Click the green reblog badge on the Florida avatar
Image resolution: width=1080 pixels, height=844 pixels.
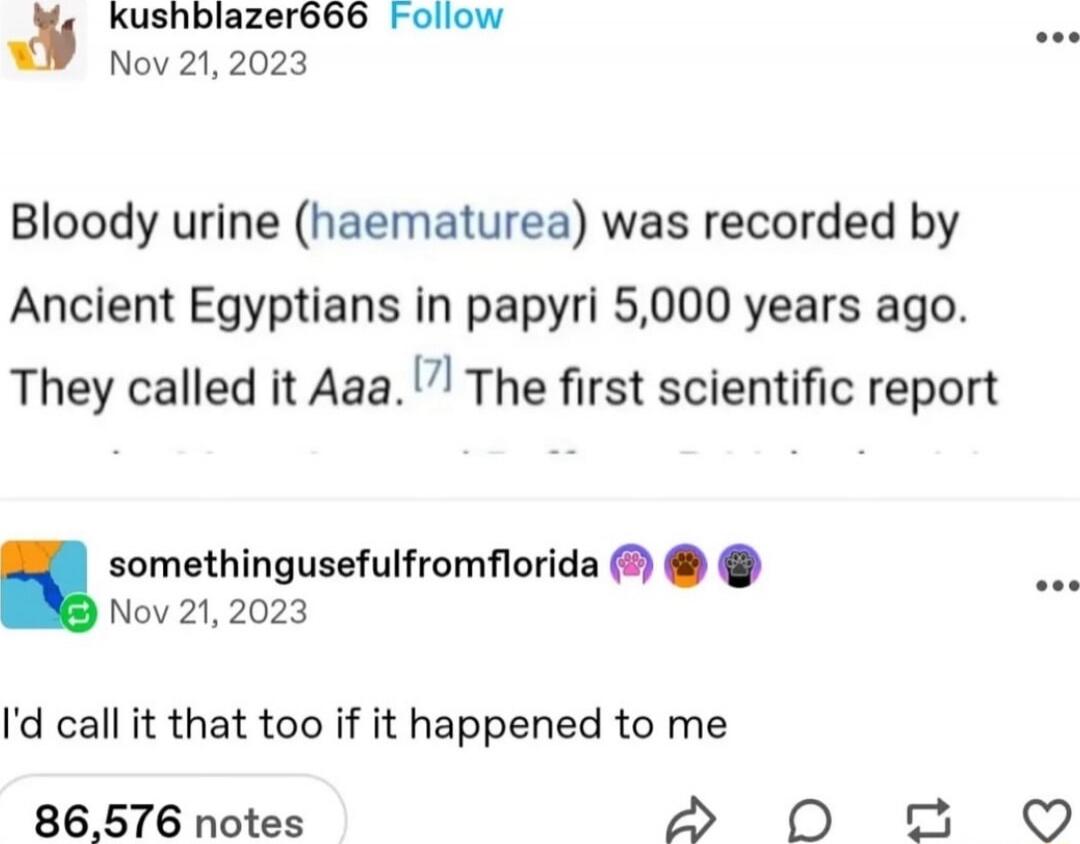pos(80,612)
